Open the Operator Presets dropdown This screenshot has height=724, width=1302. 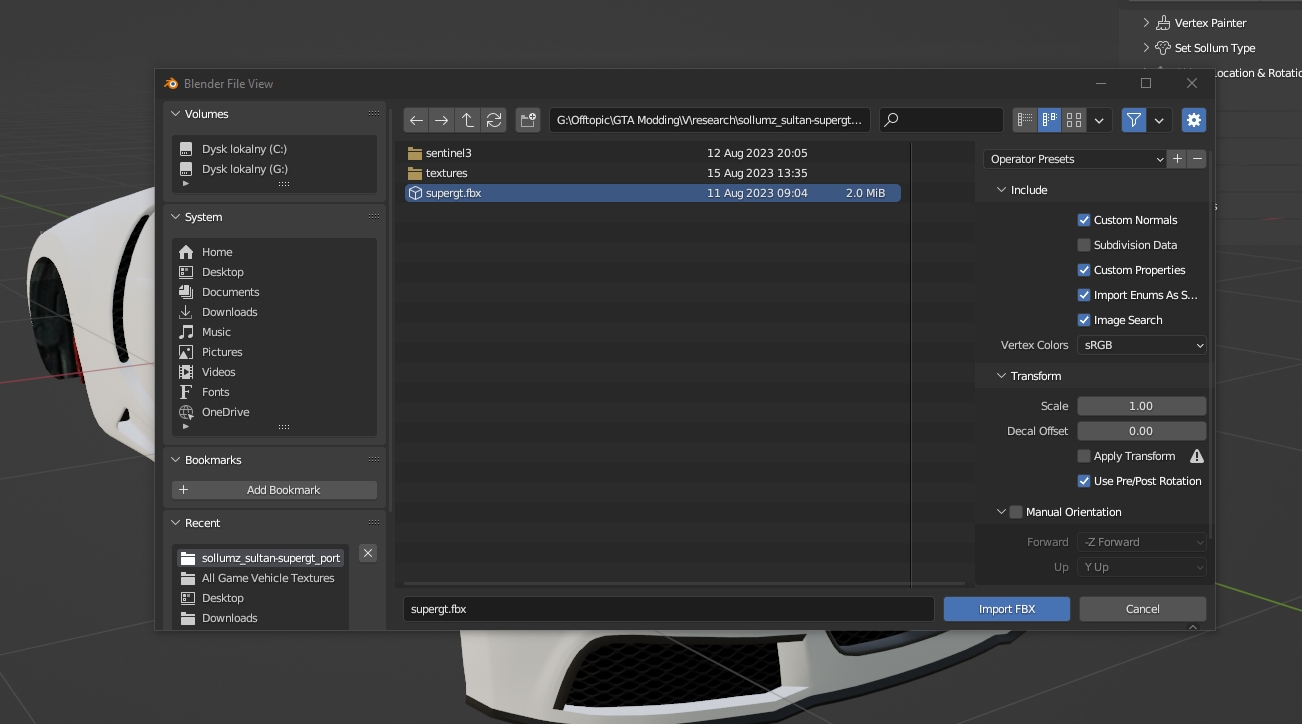pos(1074,159)
